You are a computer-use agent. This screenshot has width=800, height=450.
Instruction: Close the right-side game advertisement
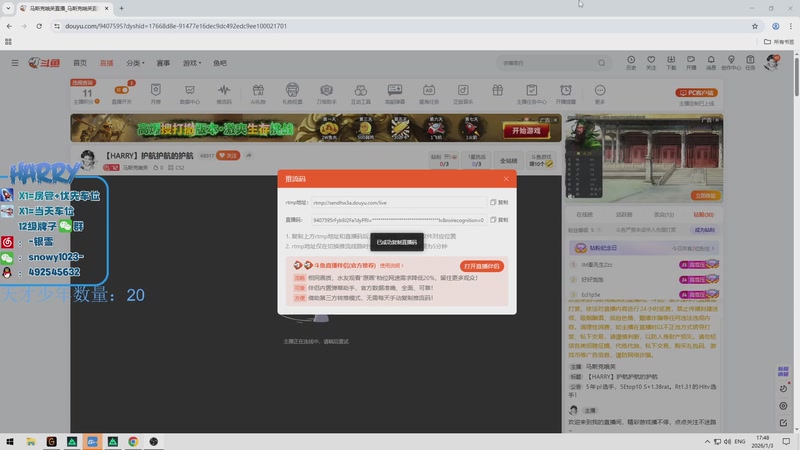(717, 120)
